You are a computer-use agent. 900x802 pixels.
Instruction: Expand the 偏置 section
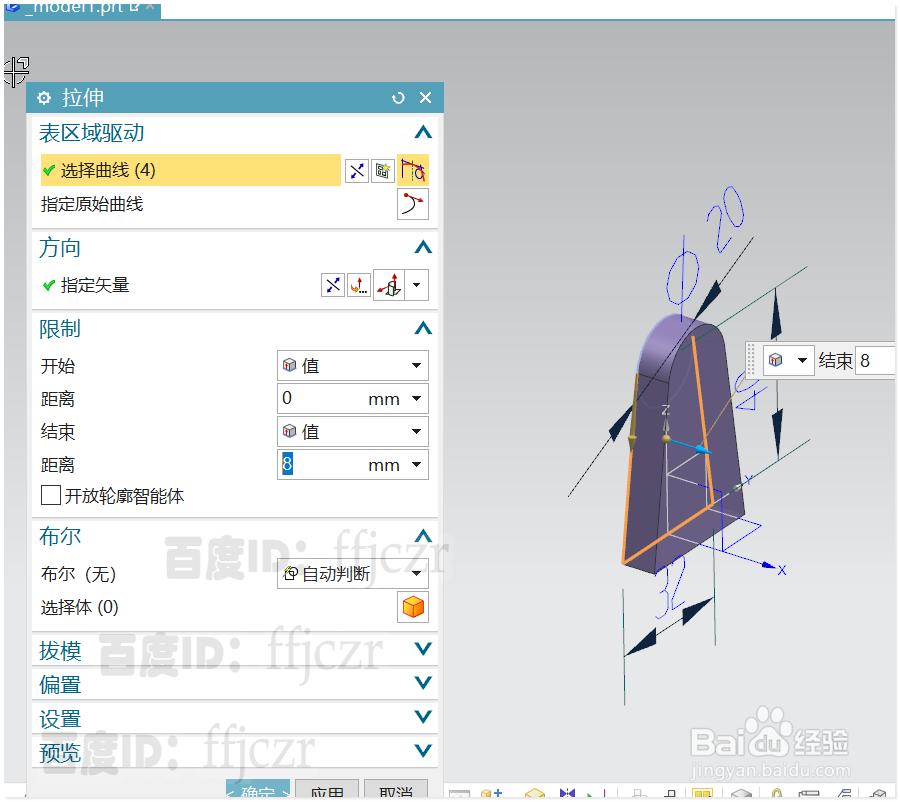pos(423,683)
